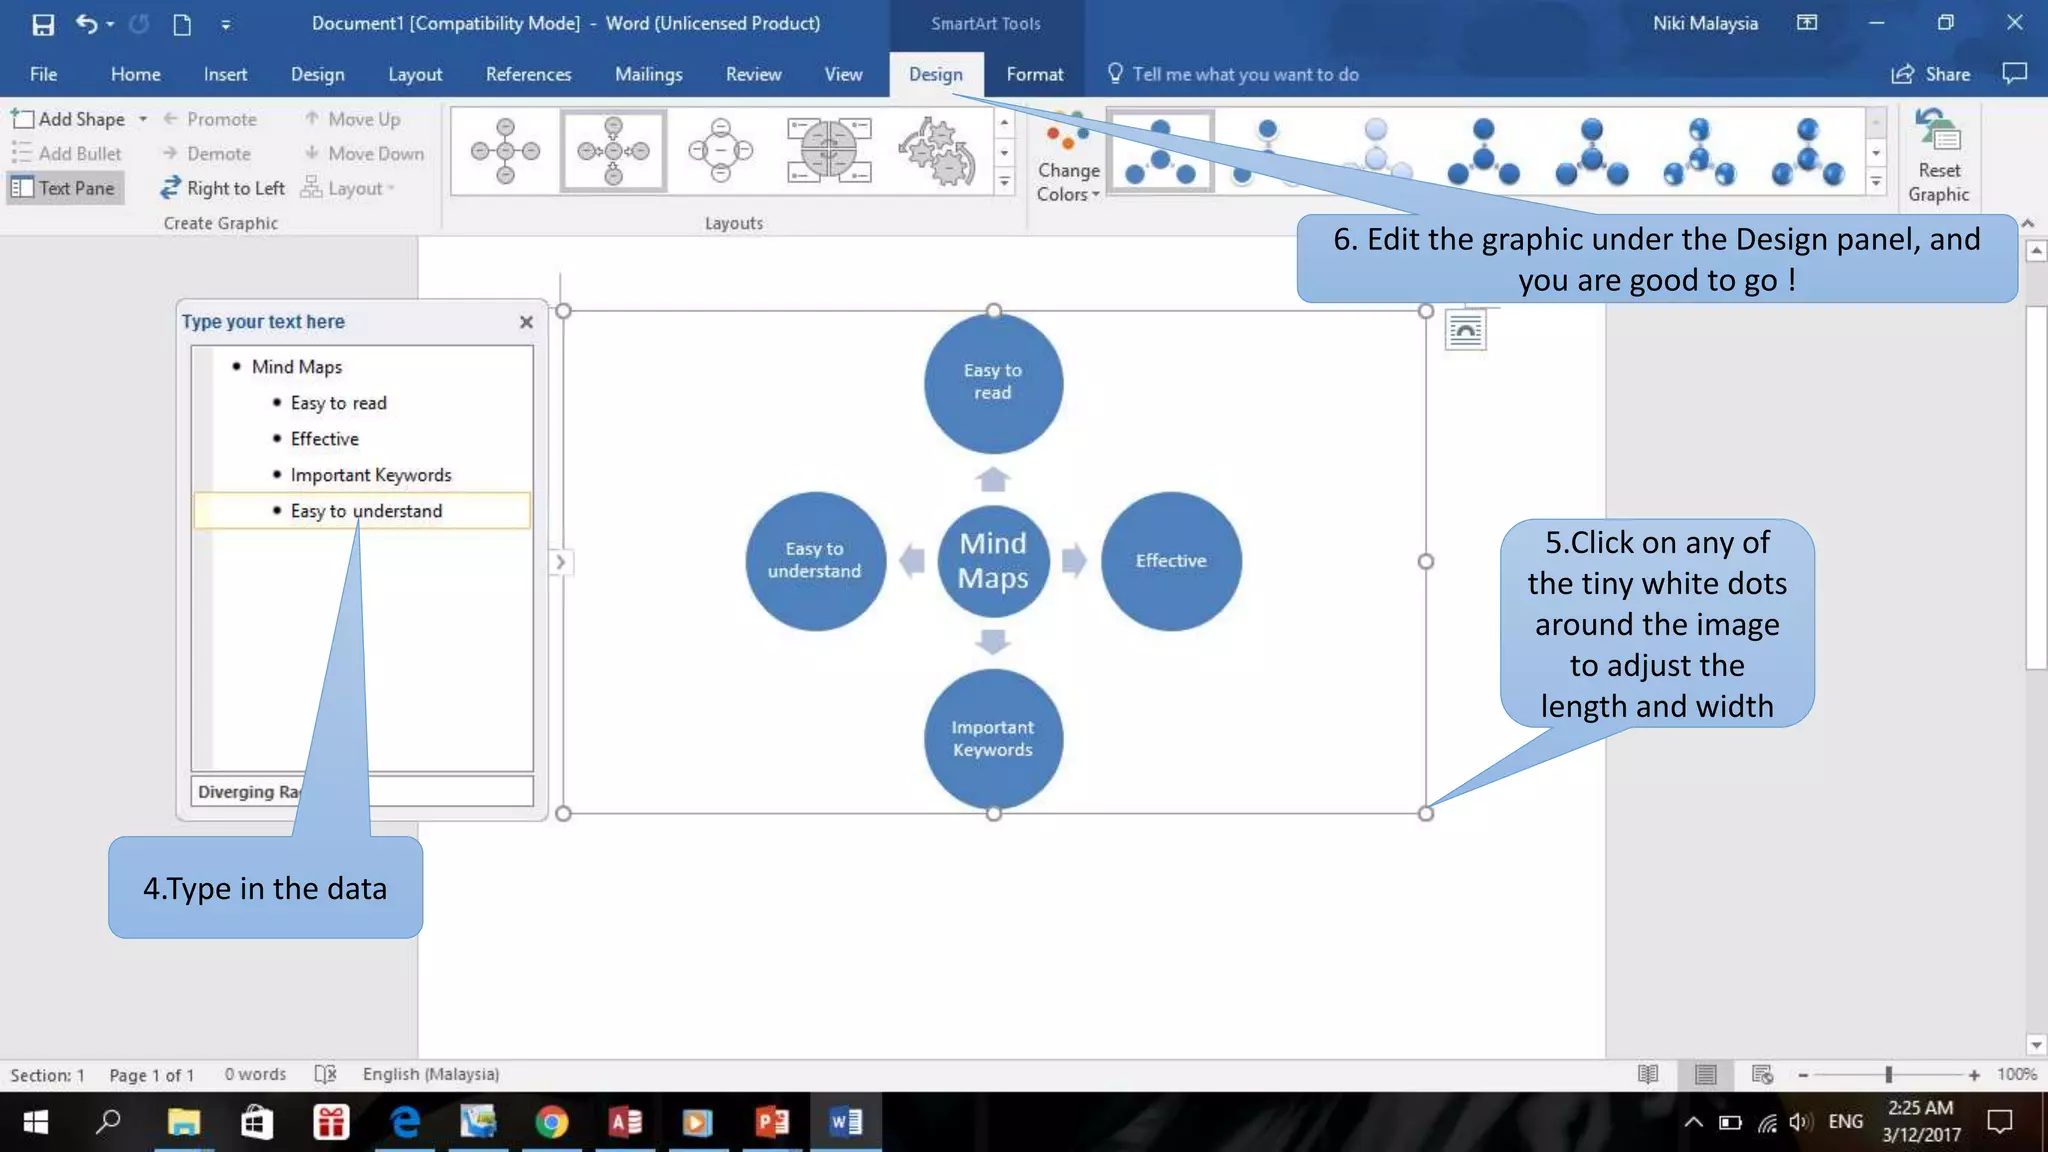Click the Layout Options icon beside graphic

pos(1465,330)
